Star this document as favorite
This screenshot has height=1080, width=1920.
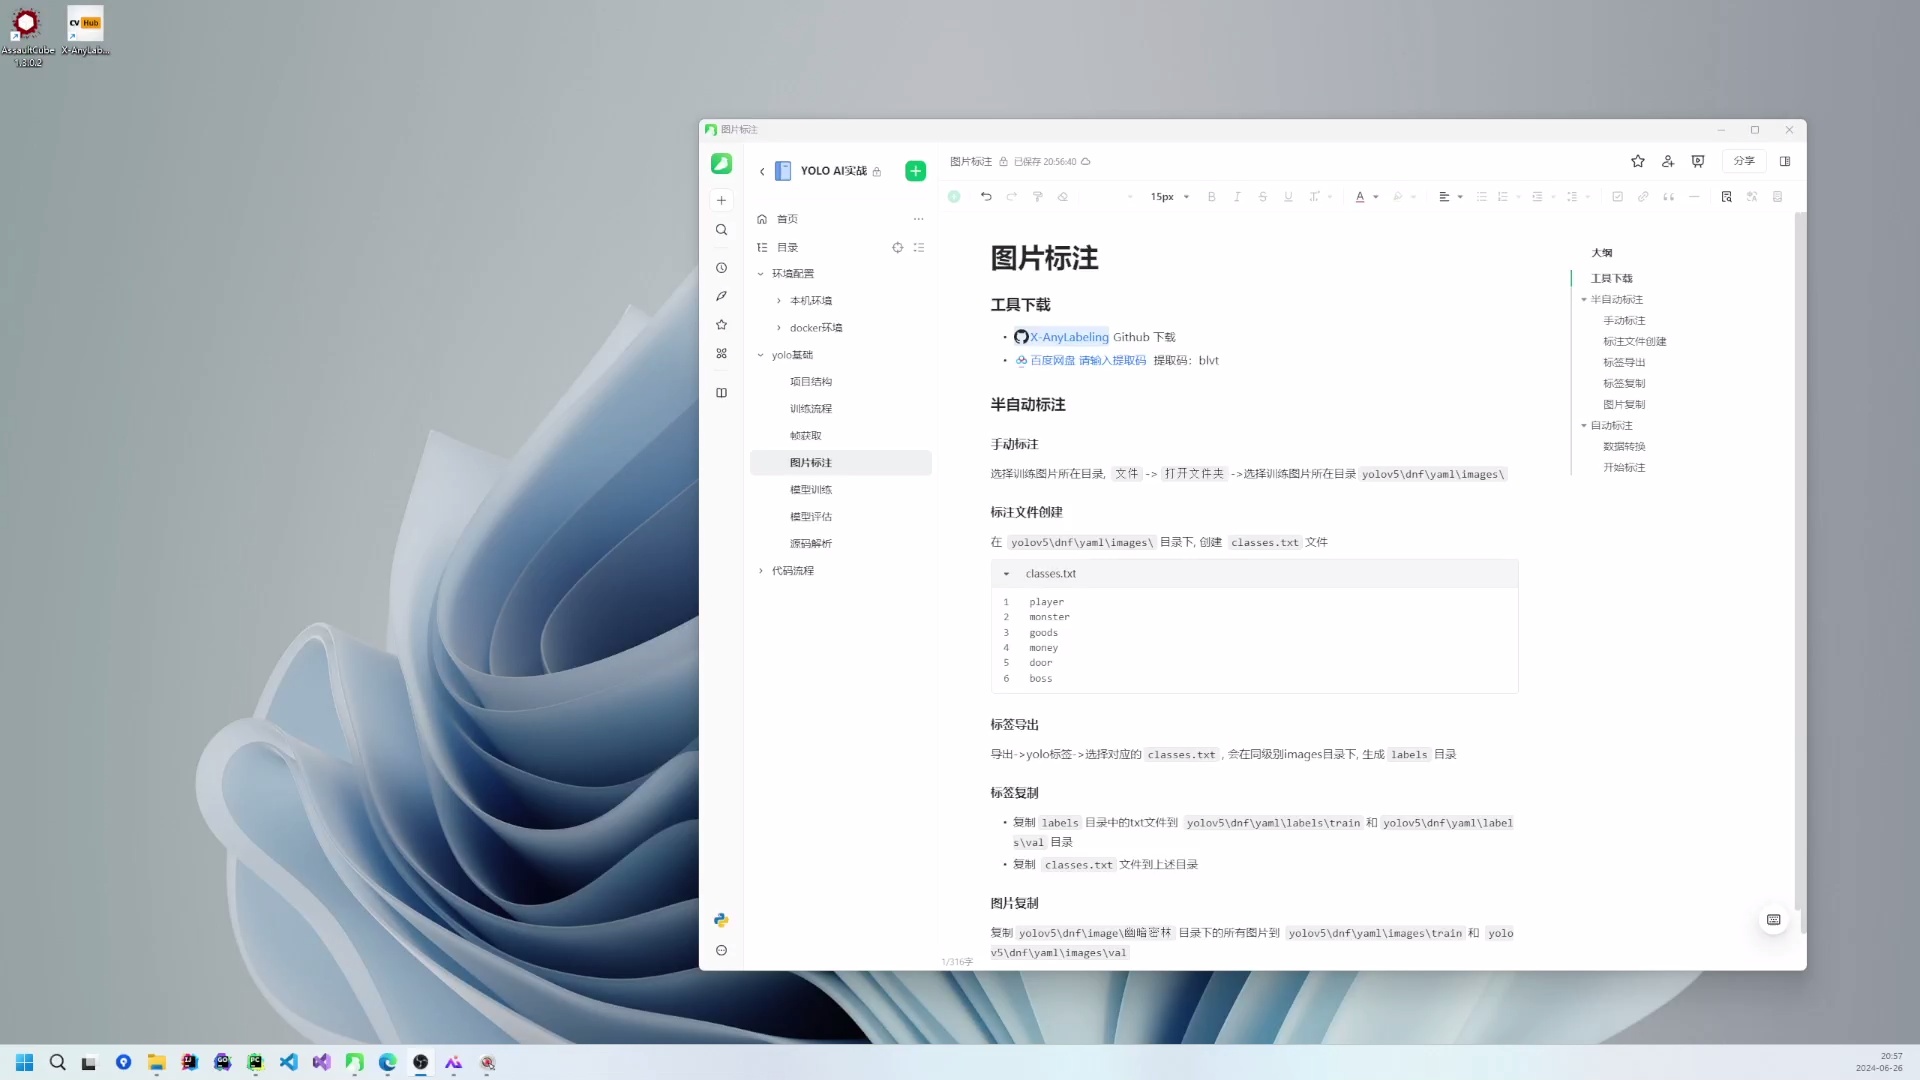pos(1637,161)
